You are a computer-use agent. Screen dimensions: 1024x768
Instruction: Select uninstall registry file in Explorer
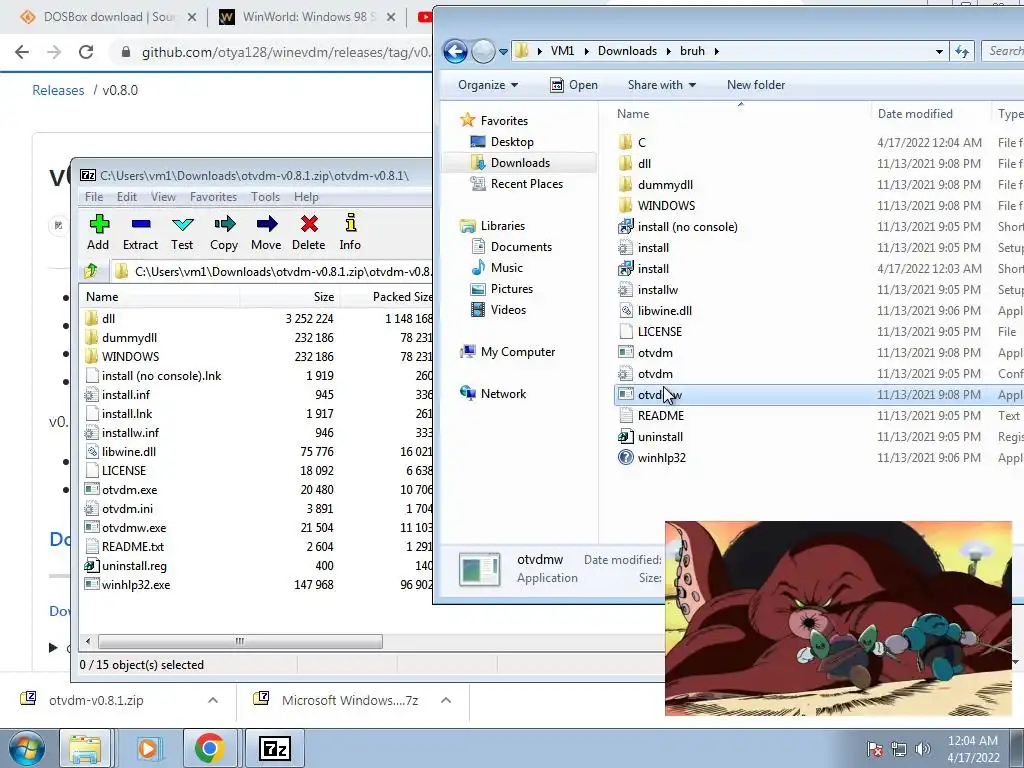[x=660, y=437]
